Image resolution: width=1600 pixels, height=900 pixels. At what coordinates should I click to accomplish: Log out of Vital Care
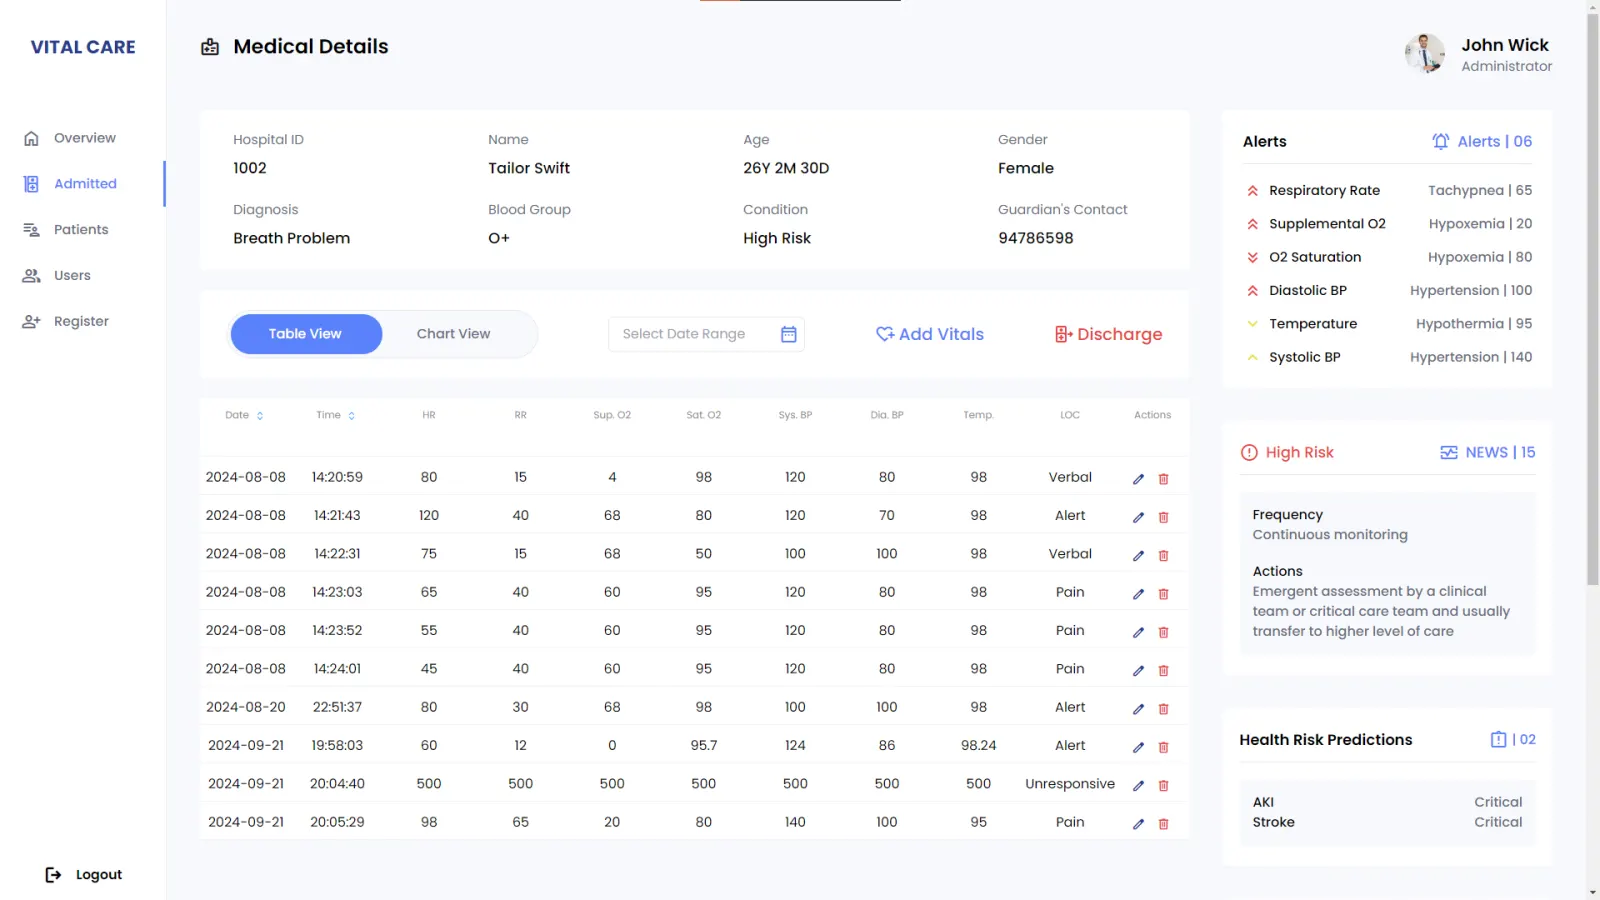tap(84, 875)
